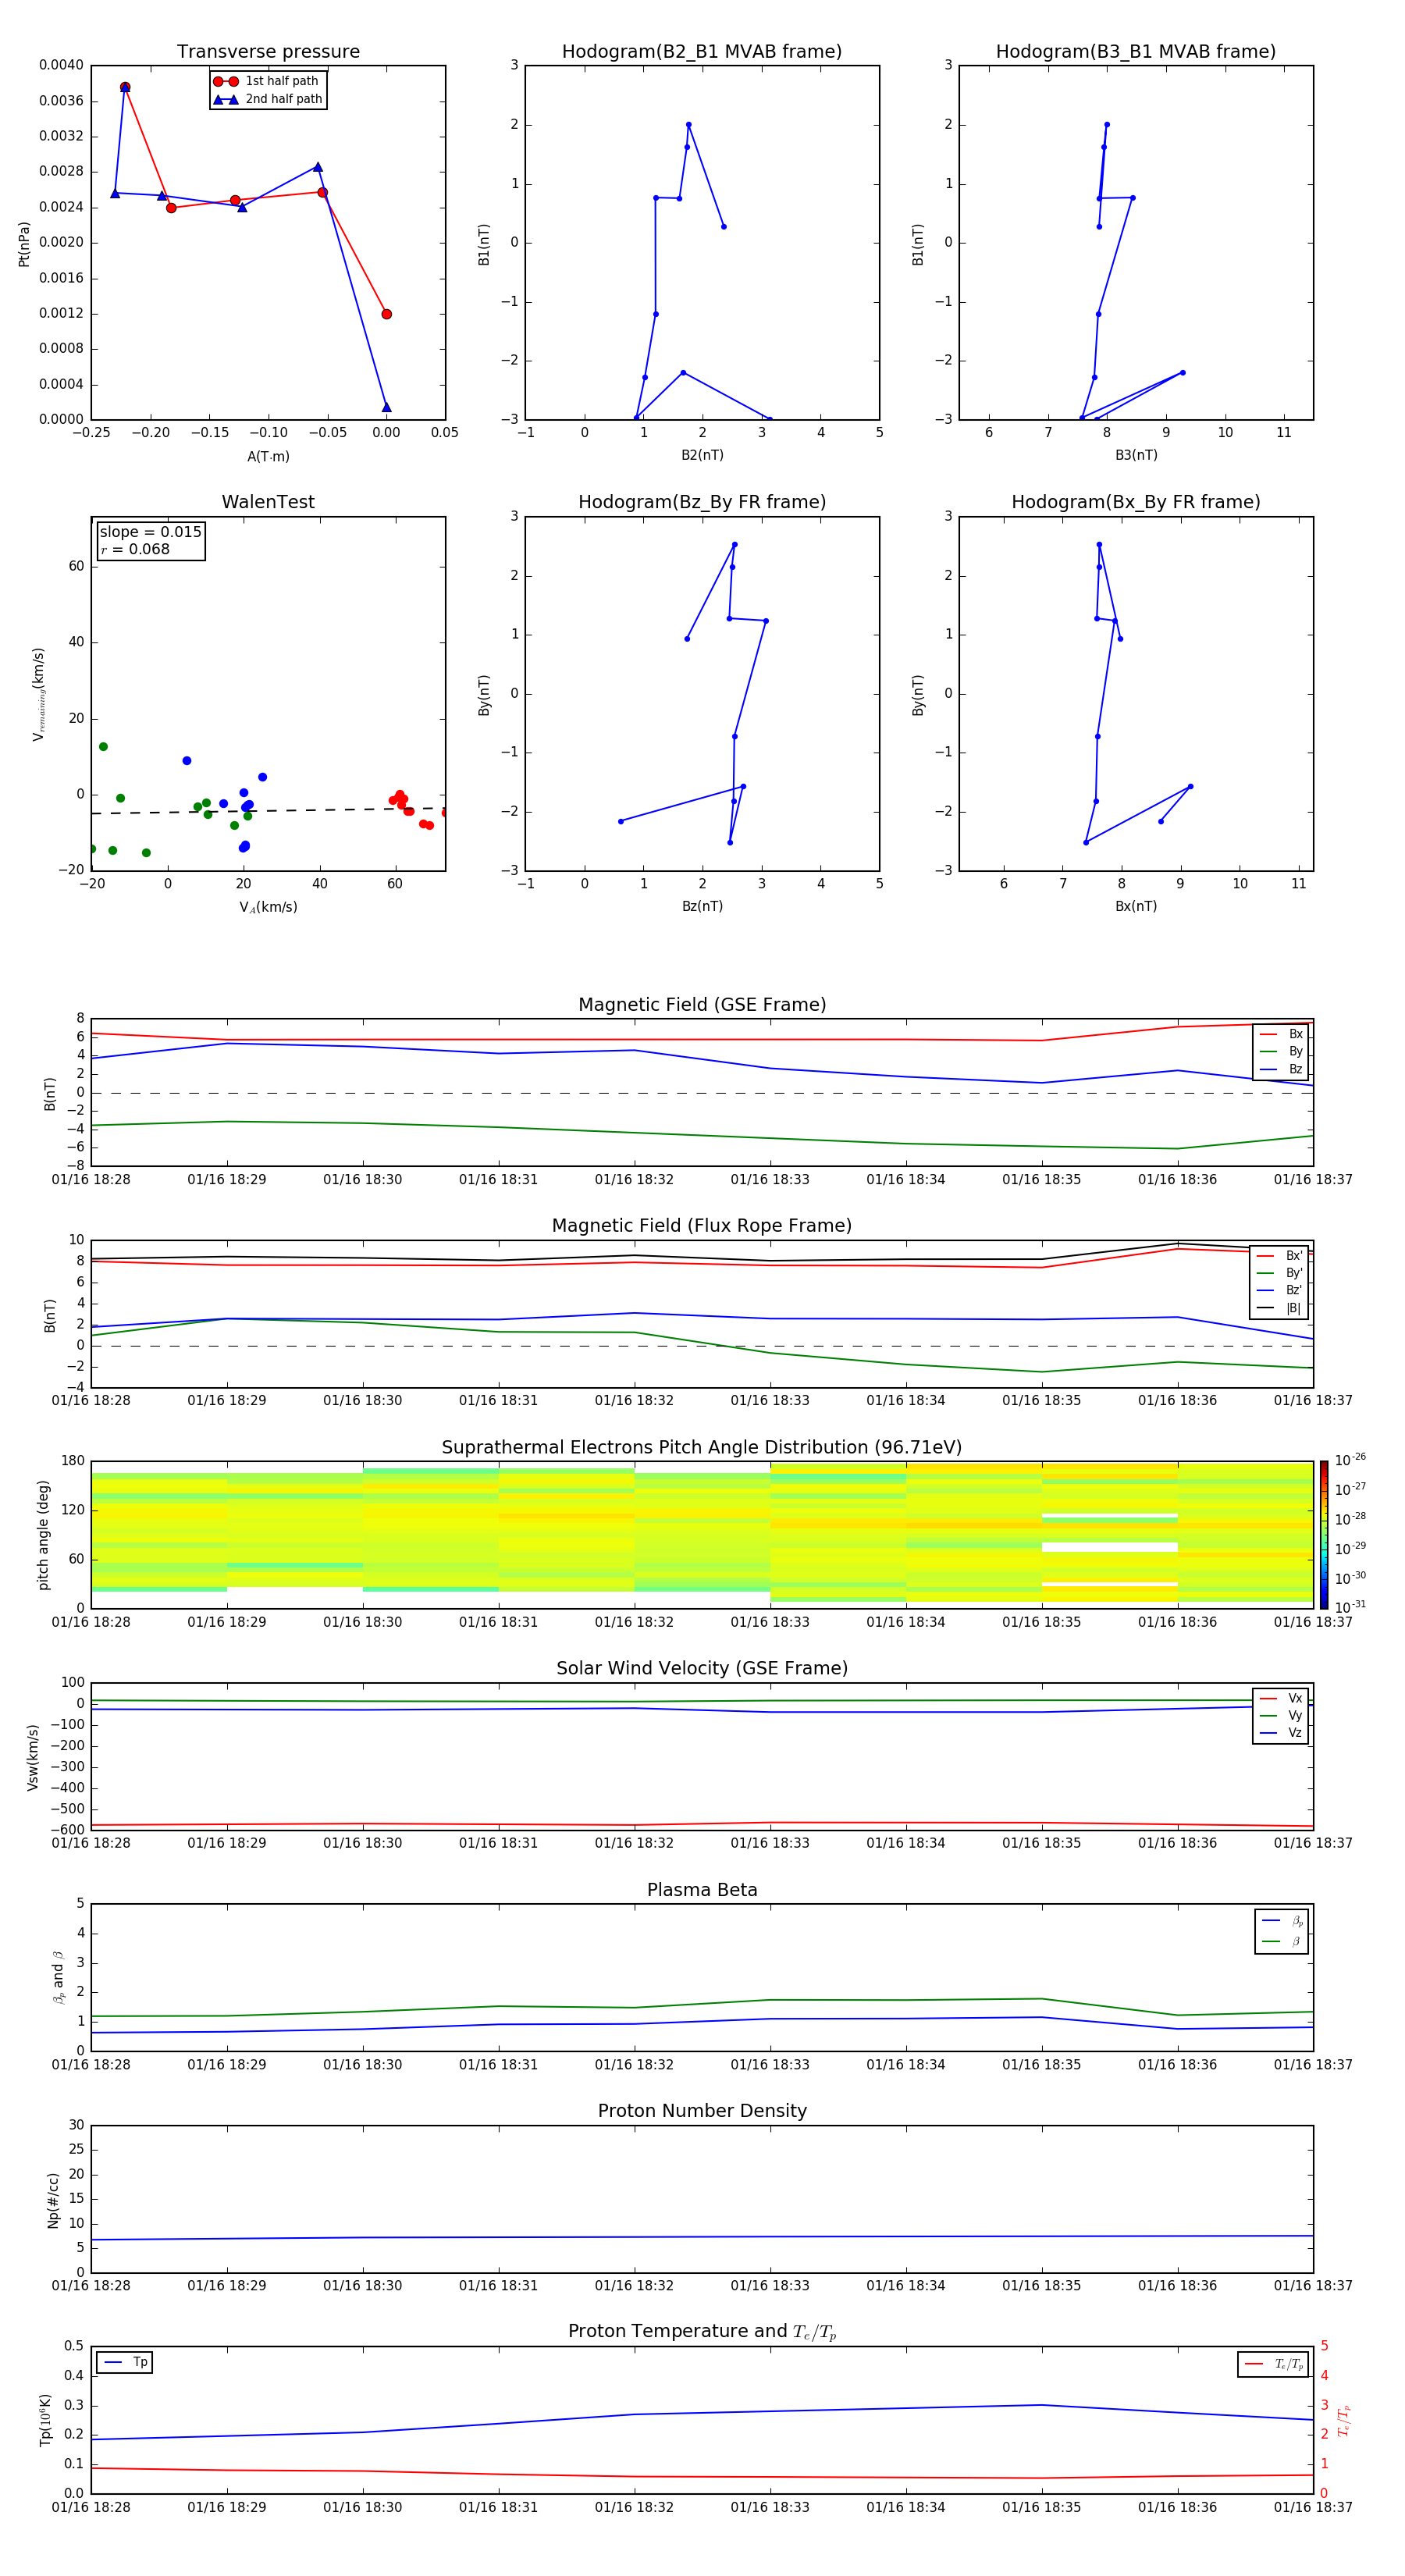This screenshot has width=1405, height=2576.
Task: Click the Suprathermal Electrons Pitch Angle Distribution title
Action: coord(702,1448)
